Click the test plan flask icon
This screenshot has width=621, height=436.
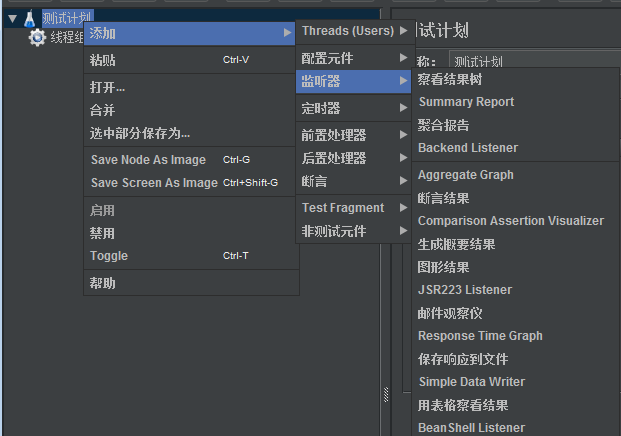tap(30, 19)
